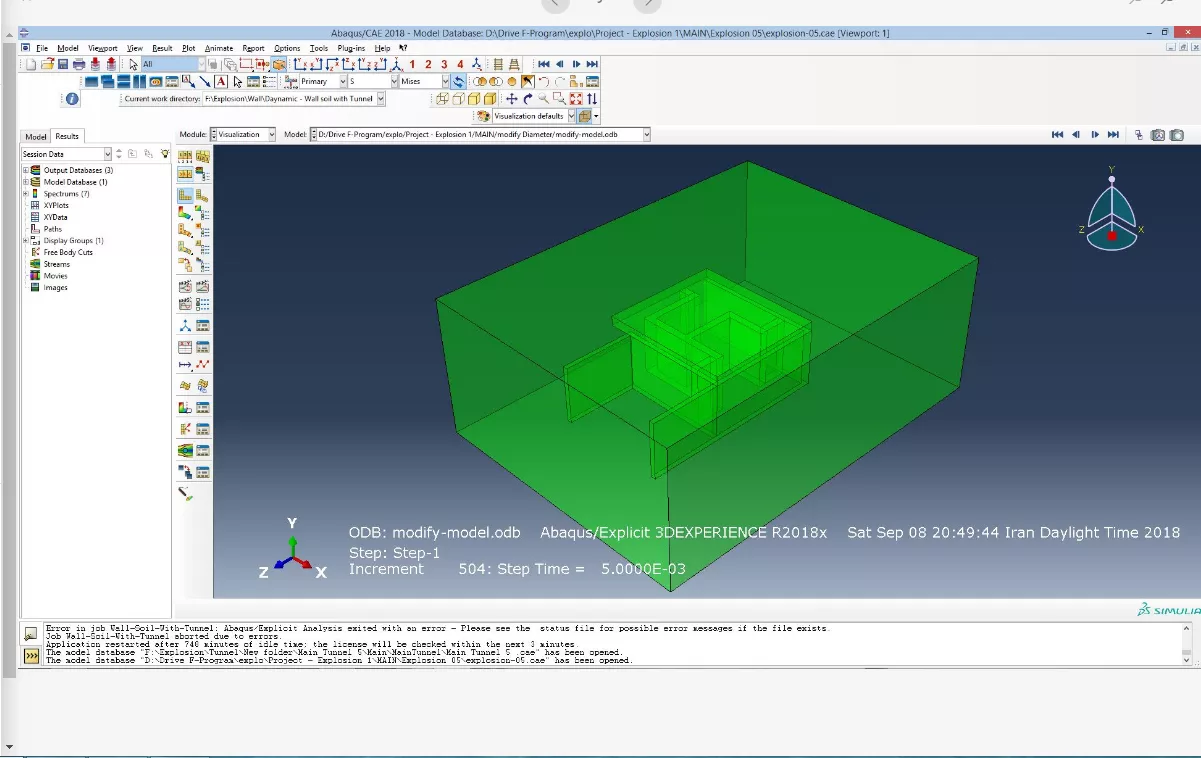Select the Magnify view tool
Screen dimensions: 1201x758
point(543,99)
